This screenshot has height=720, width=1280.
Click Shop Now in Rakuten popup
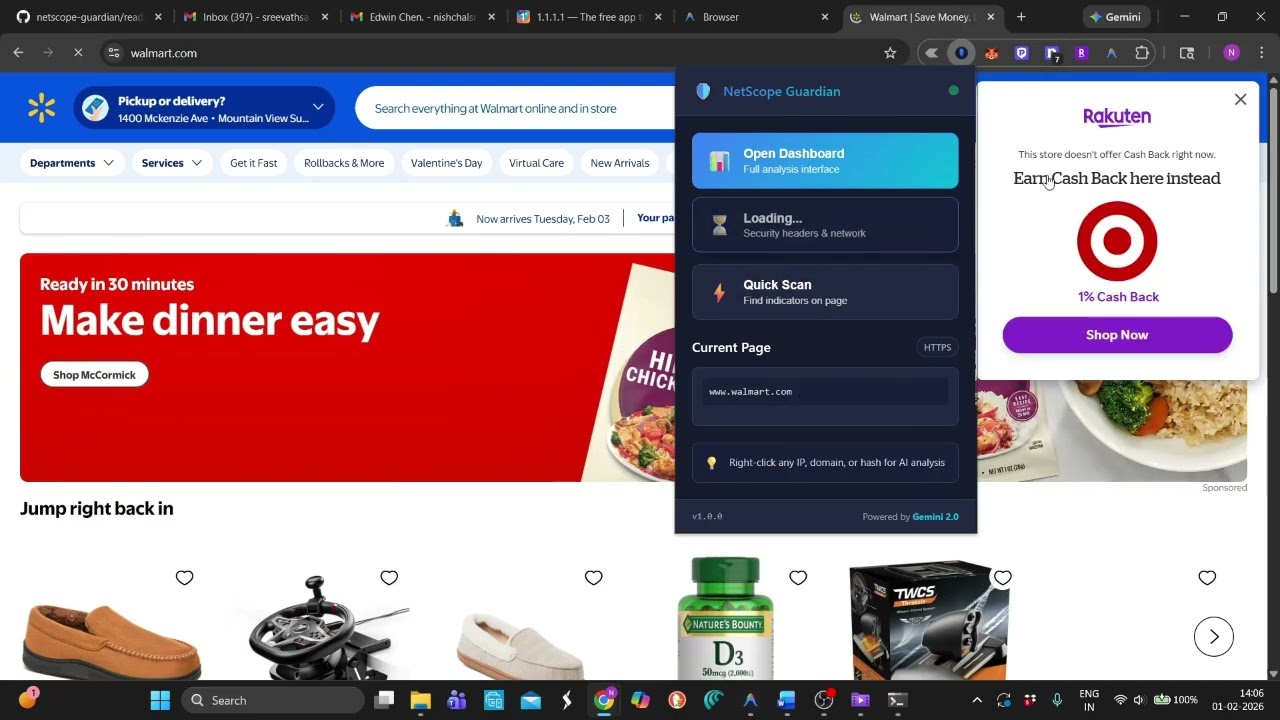1117,335
